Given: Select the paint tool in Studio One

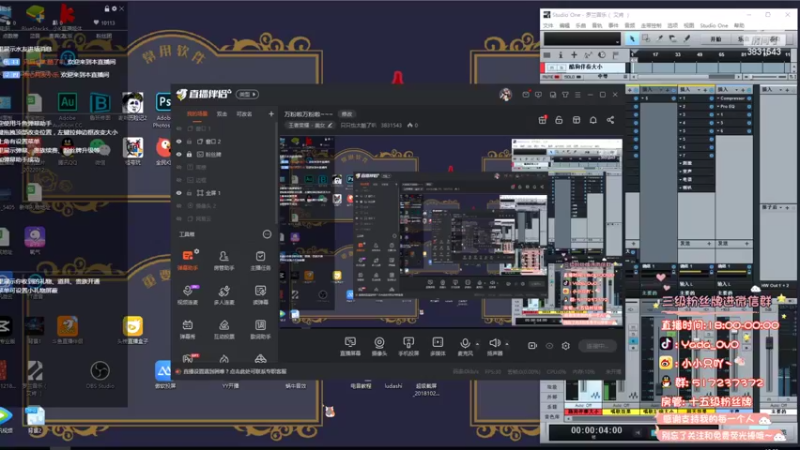Looking at the screenshot, I should [x=687, y=39].
